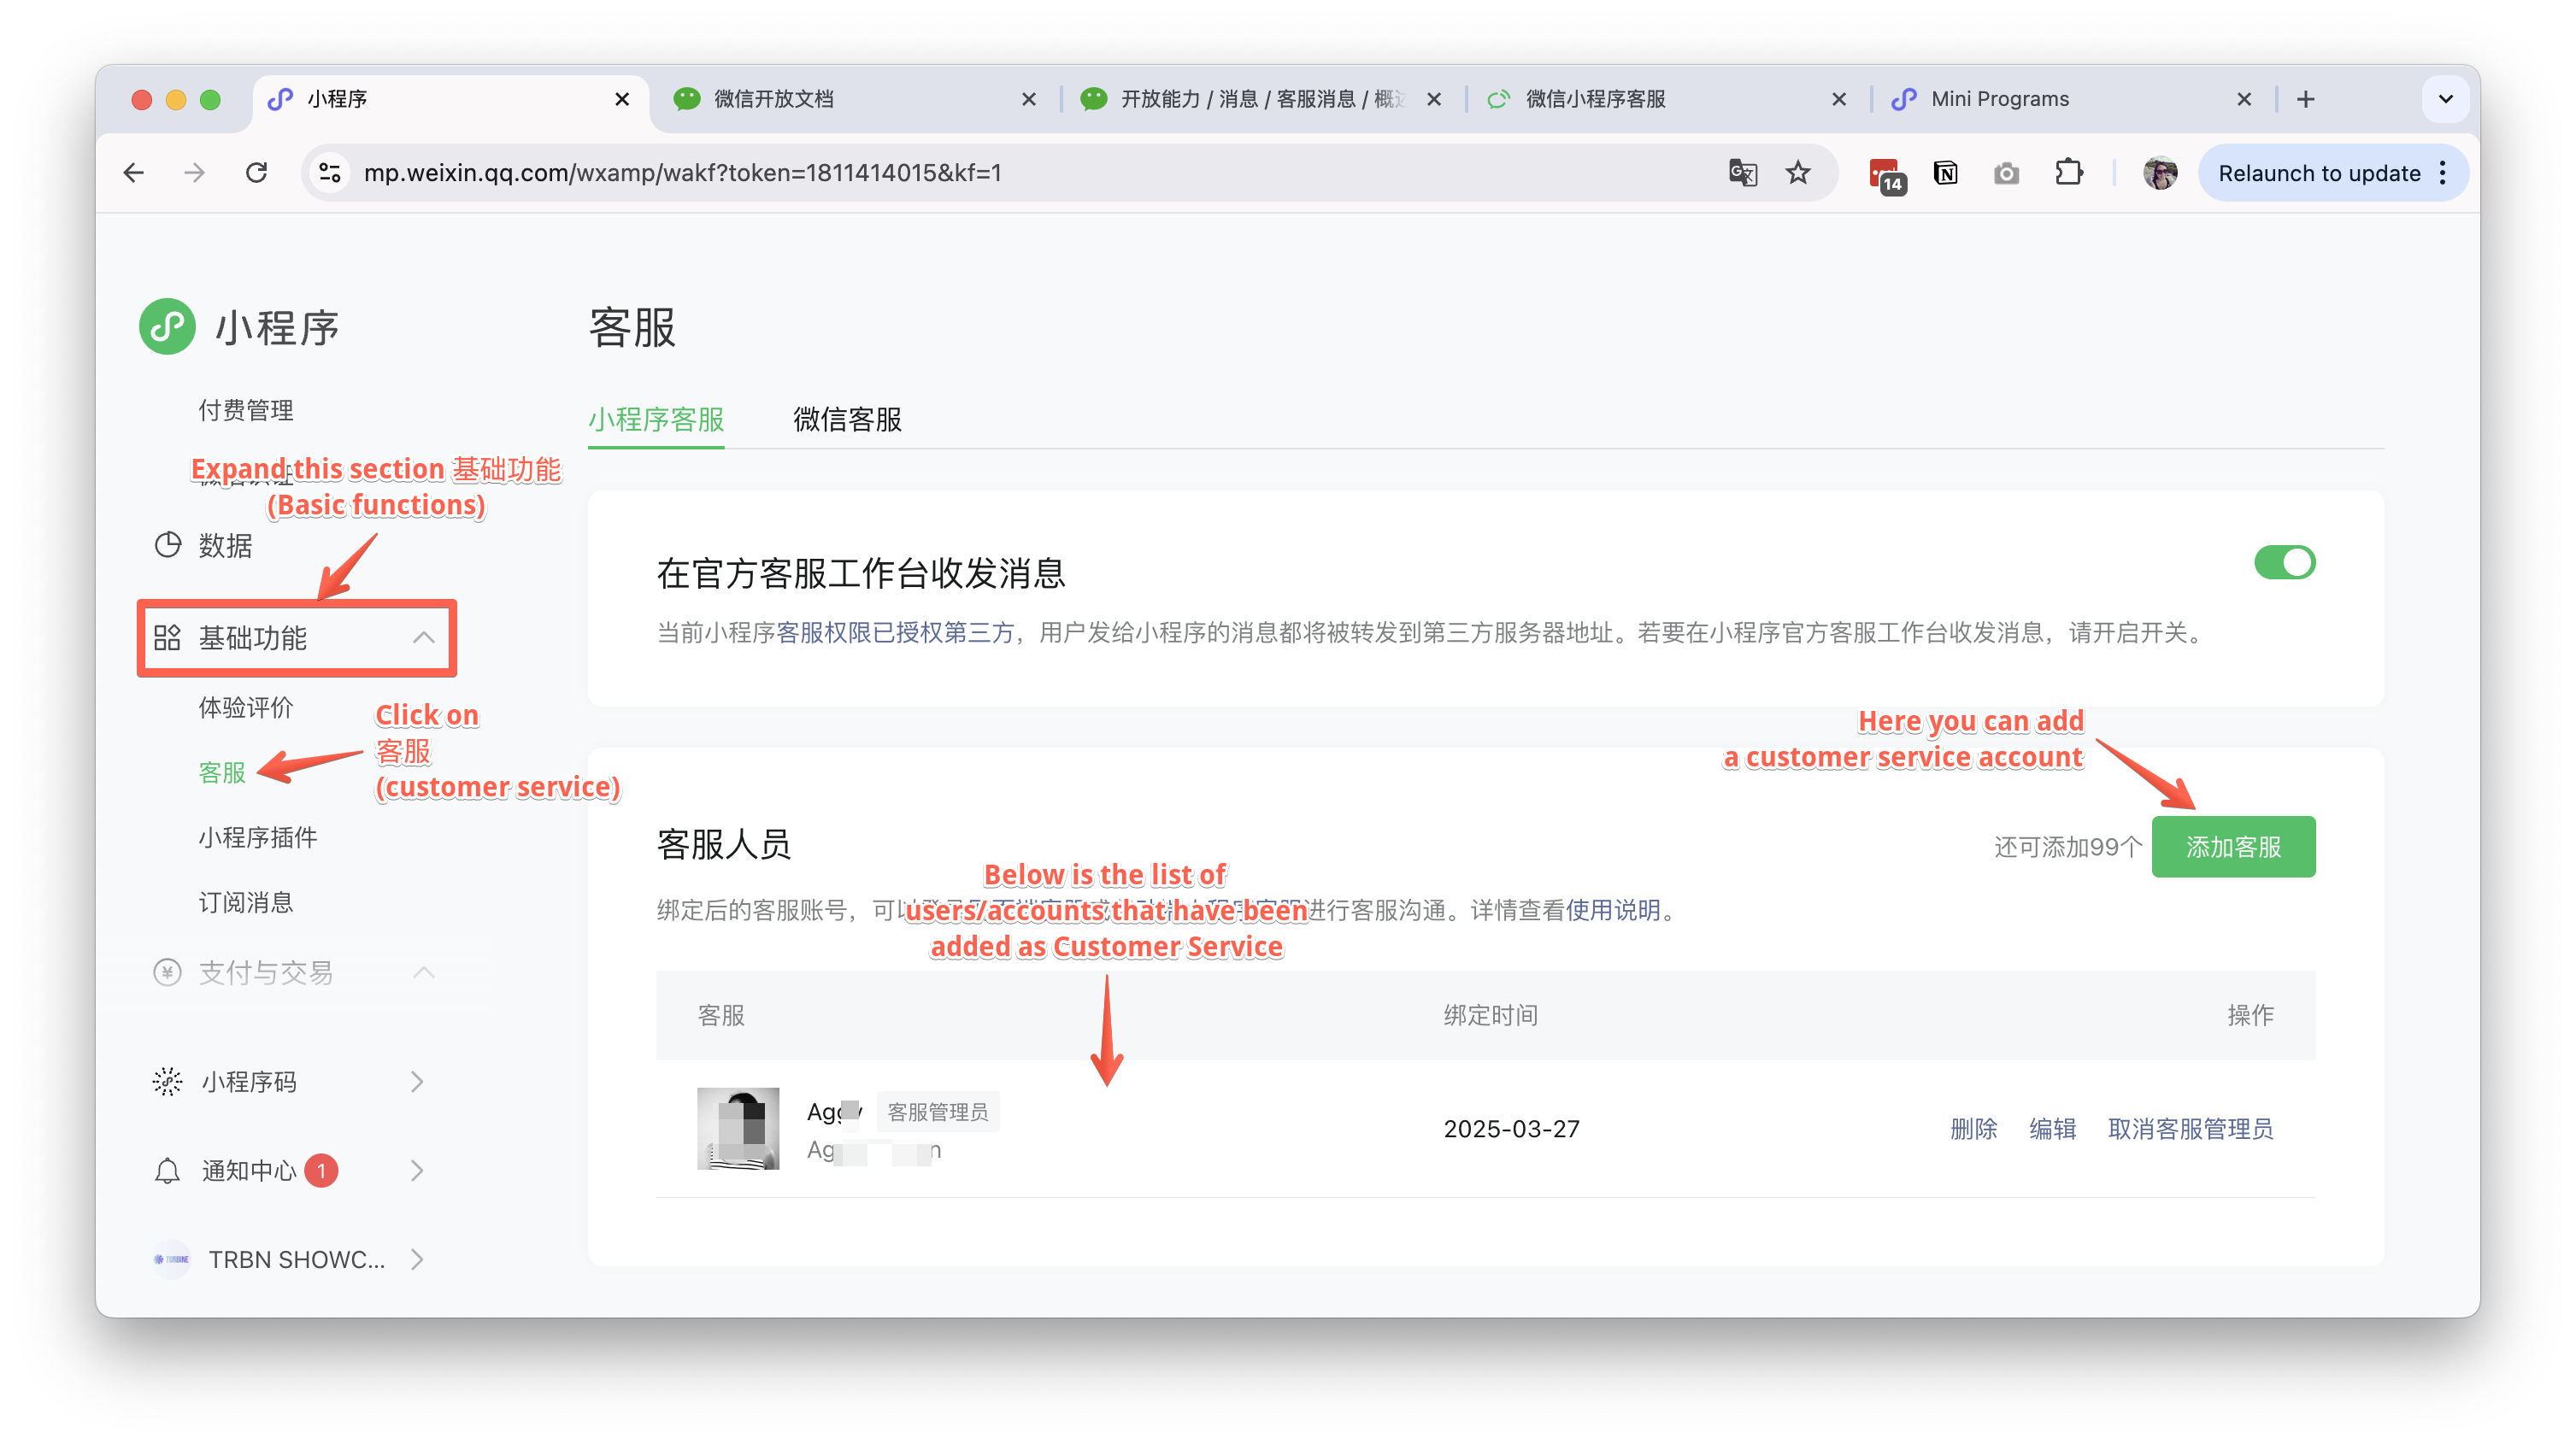Reload the page with the refresh icon

[257, 173]
